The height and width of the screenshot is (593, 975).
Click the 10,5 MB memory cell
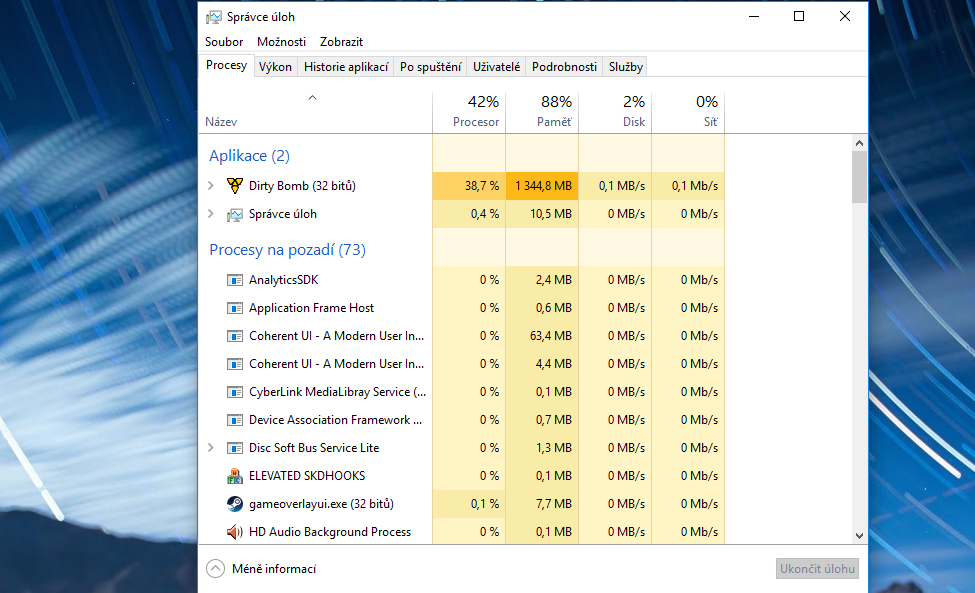pos(542,214)
